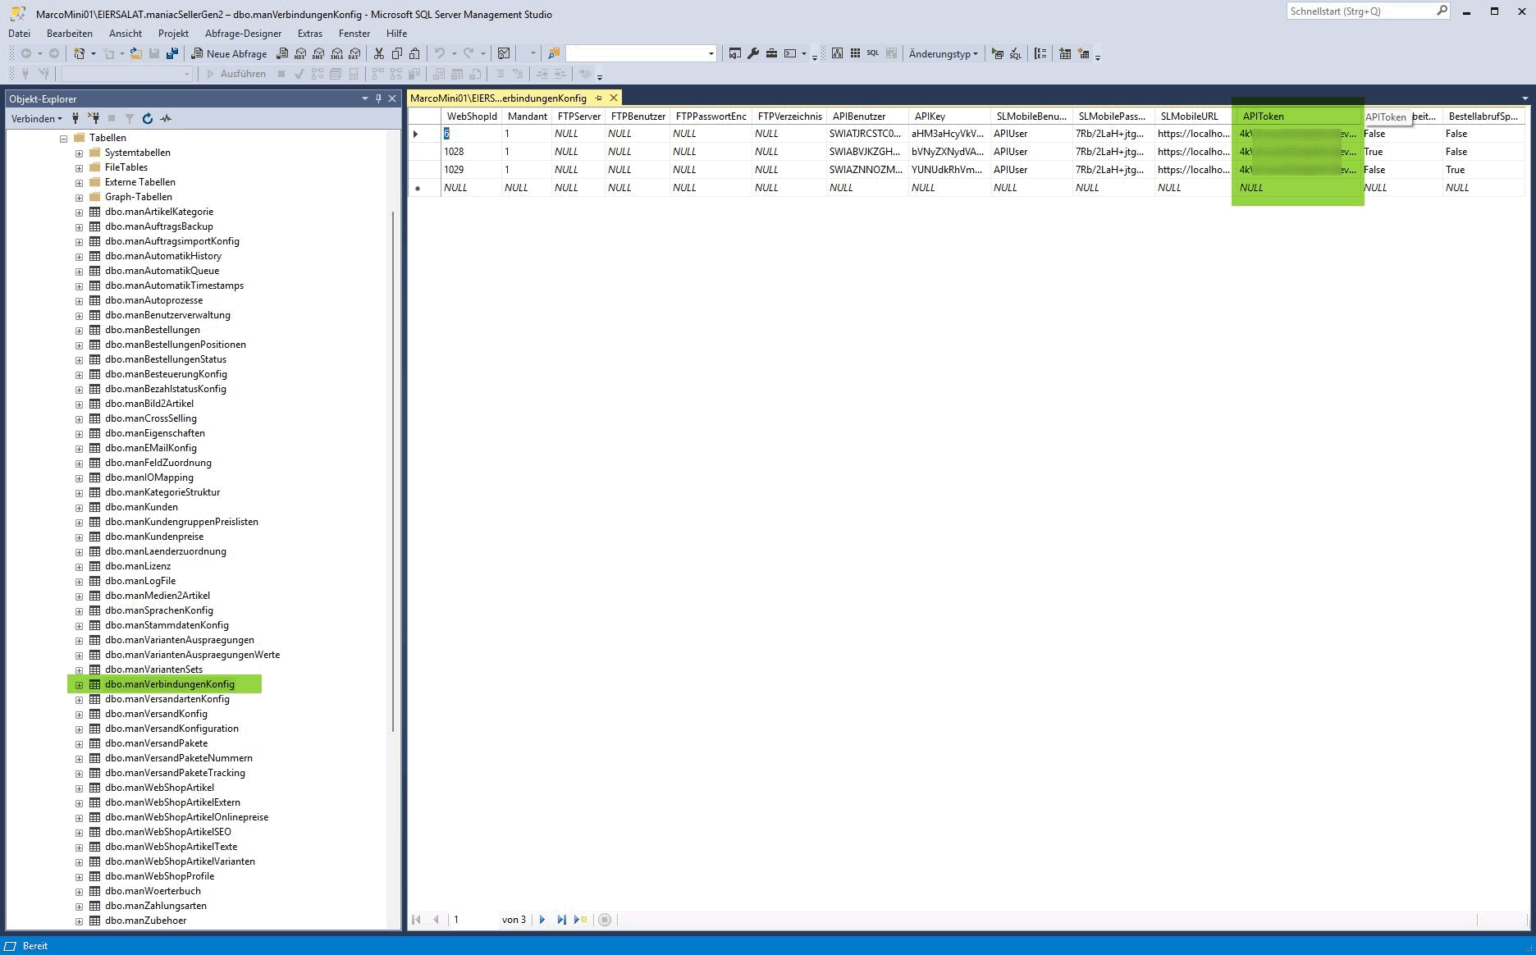
Task: Toggle pin on the VerbindungenKonfig tab
Action: (599, 98)
